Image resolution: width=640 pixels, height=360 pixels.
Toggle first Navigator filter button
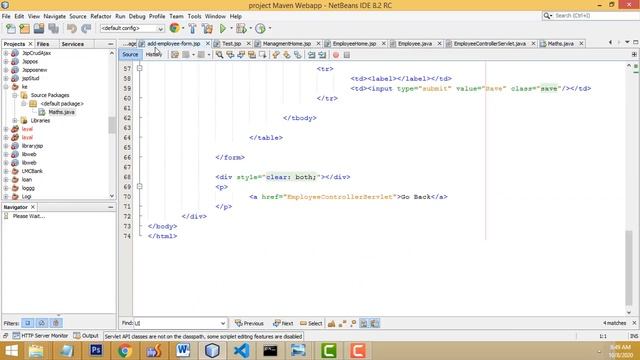click(28, 323)
